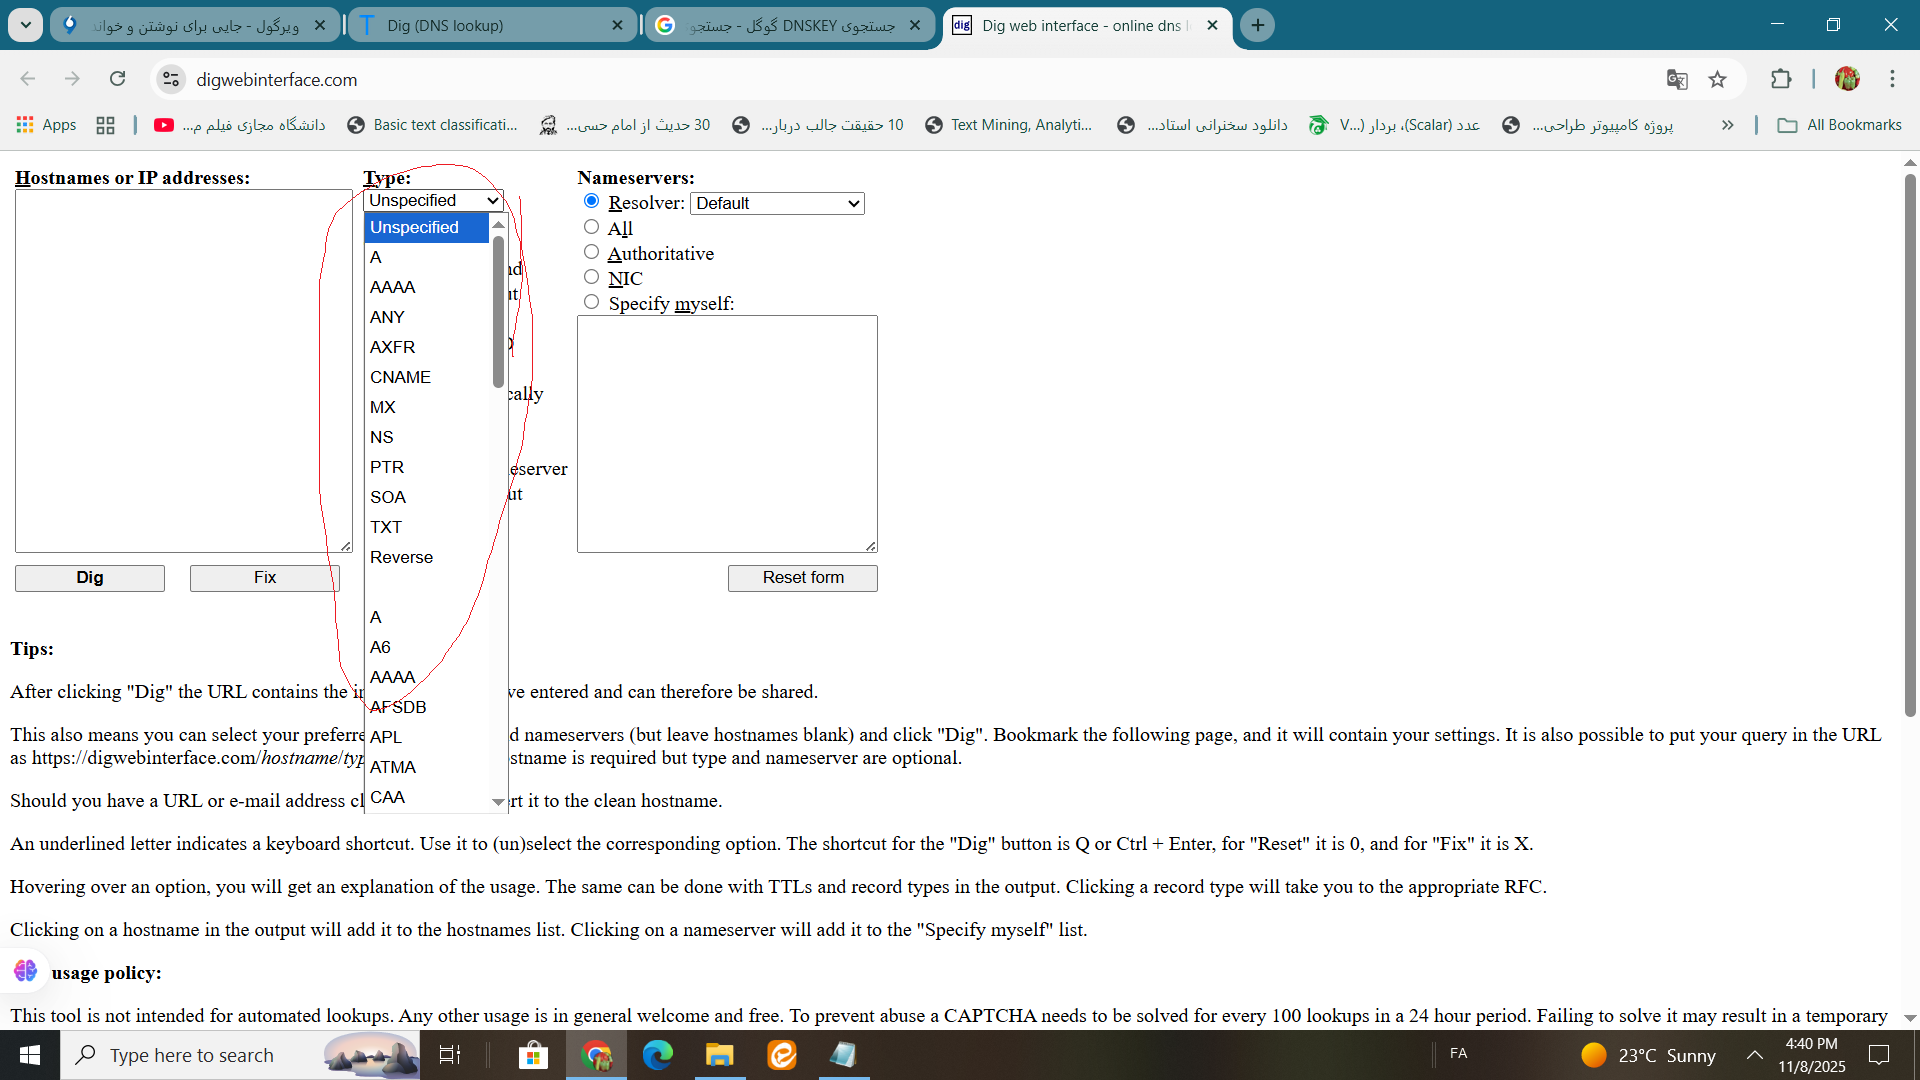Bookmark this page with star icon
Viewport: 1920px width, 1080px height.
click(x=1718, y=79)
